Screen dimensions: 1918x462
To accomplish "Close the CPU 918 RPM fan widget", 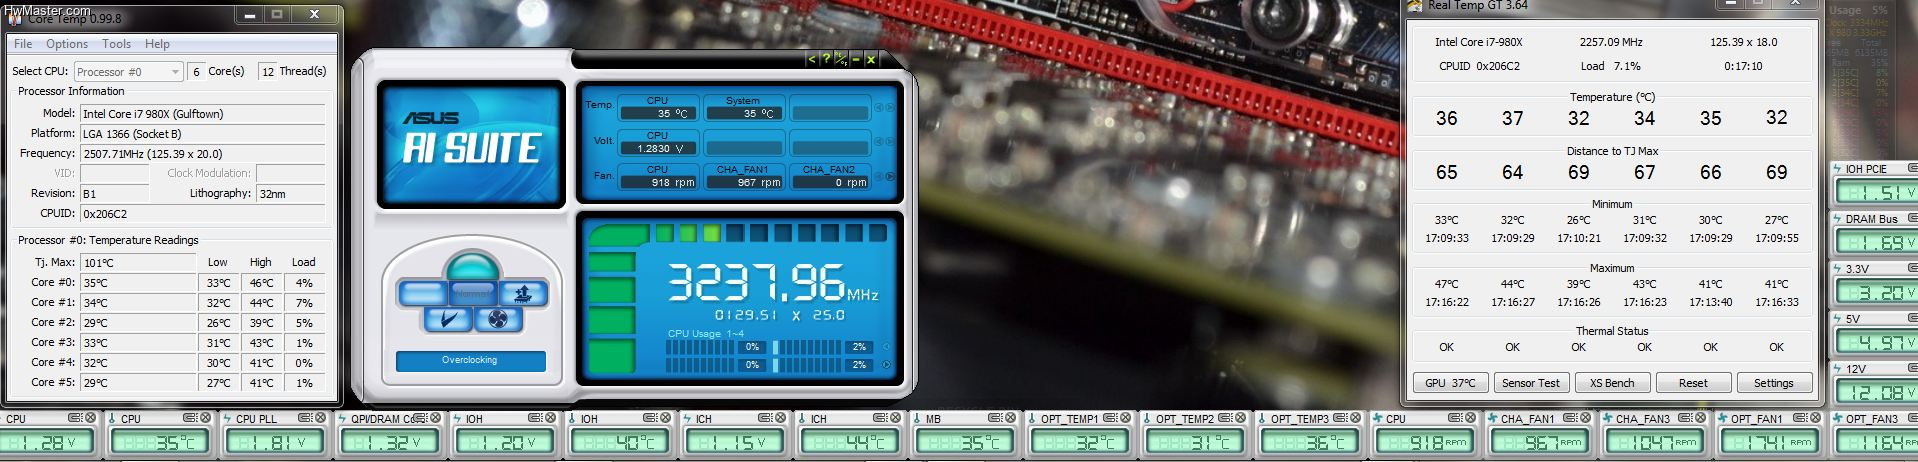I will [1470, 418].
